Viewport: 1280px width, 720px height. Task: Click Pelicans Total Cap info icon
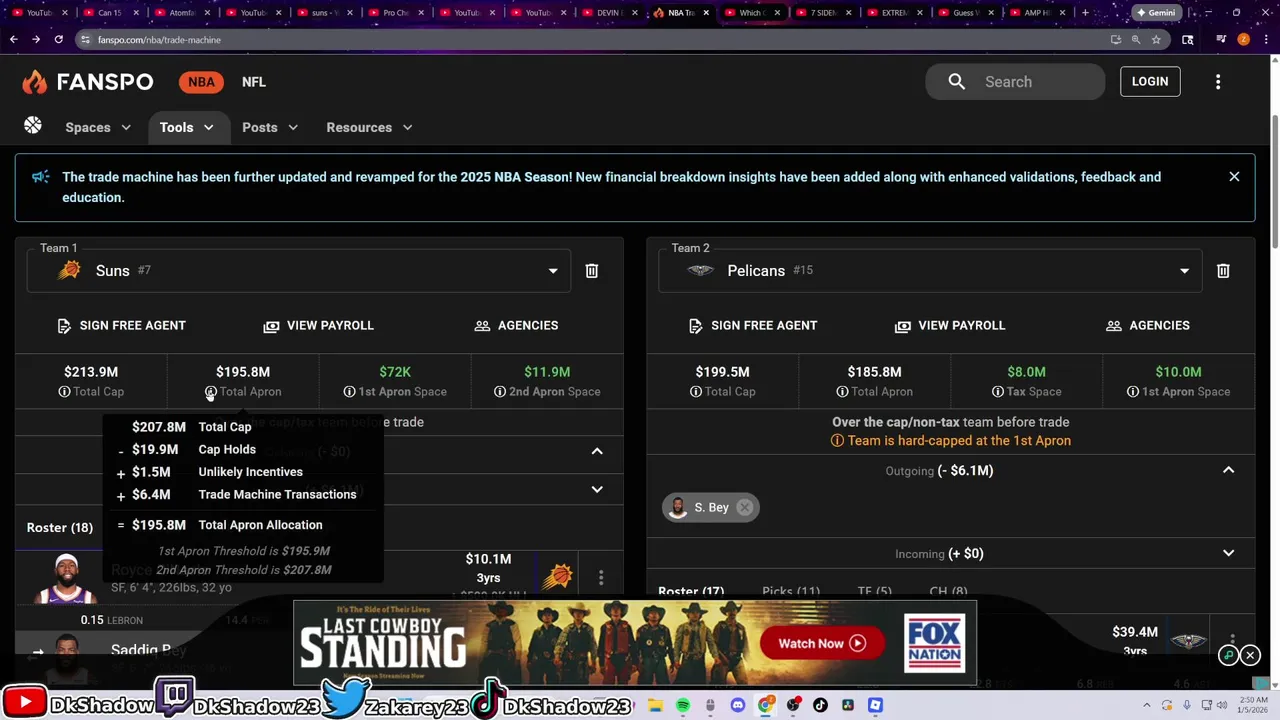pos(695,392)
